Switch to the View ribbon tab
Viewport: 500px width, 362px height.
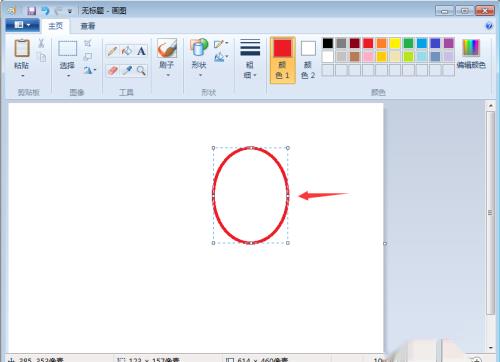coord(88,26)
